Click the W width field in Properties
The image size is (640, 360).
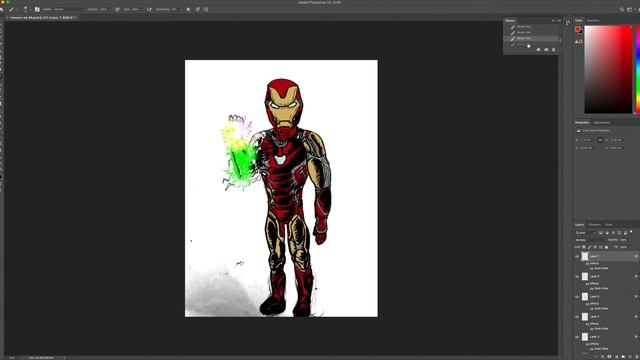click(587, 140)
